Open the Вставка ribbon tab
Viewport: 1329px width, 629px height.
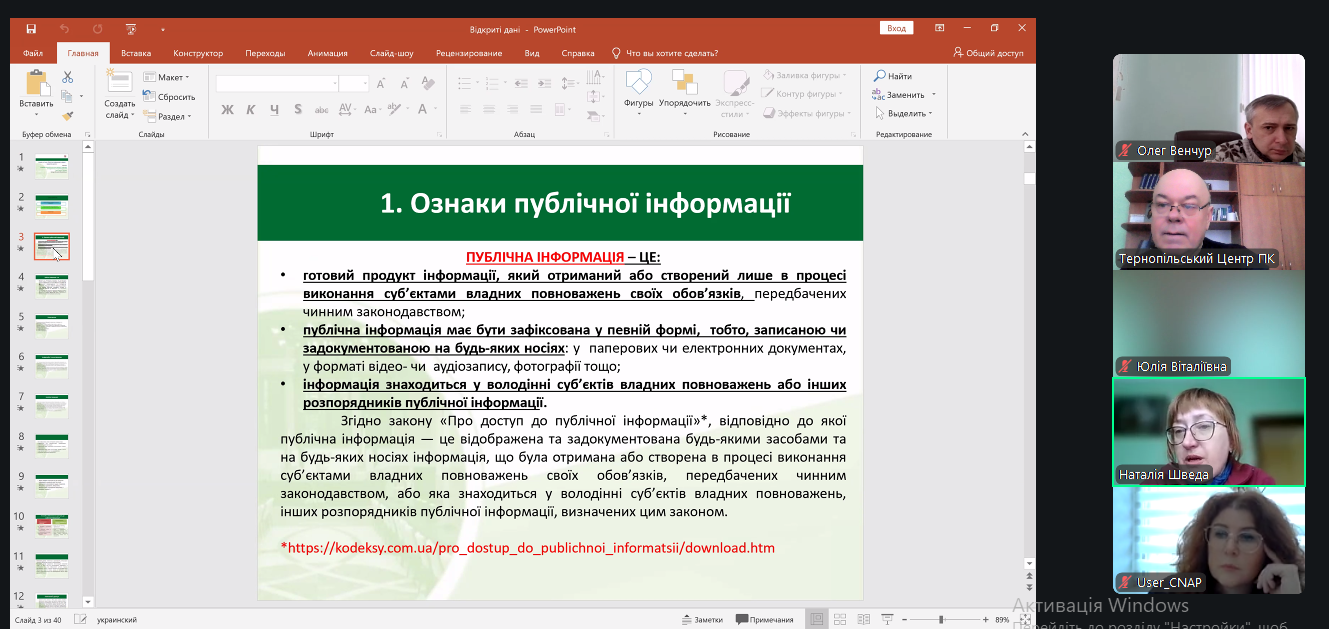(x=136, y=53)
